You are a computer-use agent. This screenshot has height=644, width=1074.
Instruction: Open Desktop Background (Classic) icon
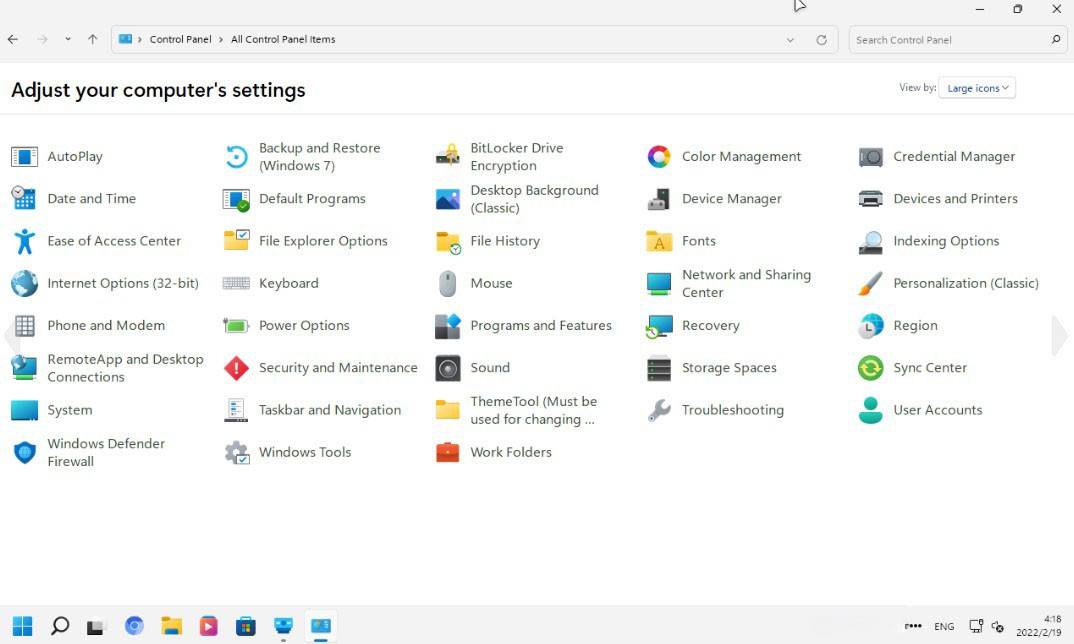coord(448,199)
